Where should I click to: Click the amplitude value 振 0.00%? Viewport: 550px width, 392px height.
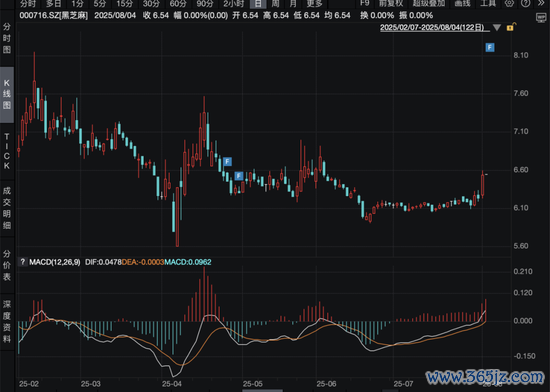click(416, 15)
